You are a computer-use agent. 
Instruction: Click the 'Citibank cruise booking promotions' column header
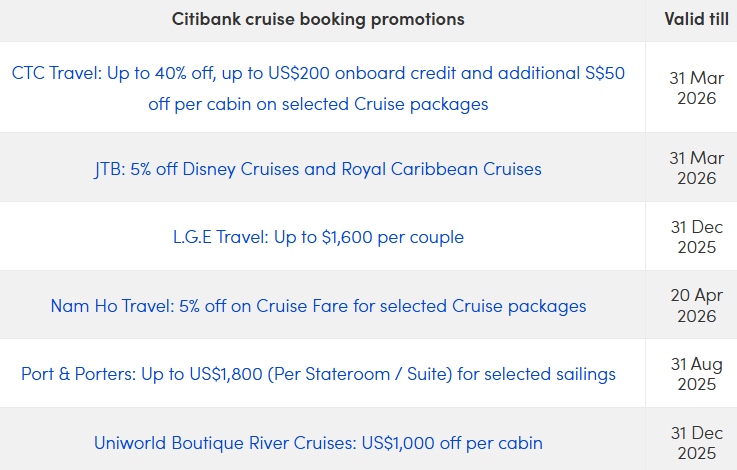318,20
